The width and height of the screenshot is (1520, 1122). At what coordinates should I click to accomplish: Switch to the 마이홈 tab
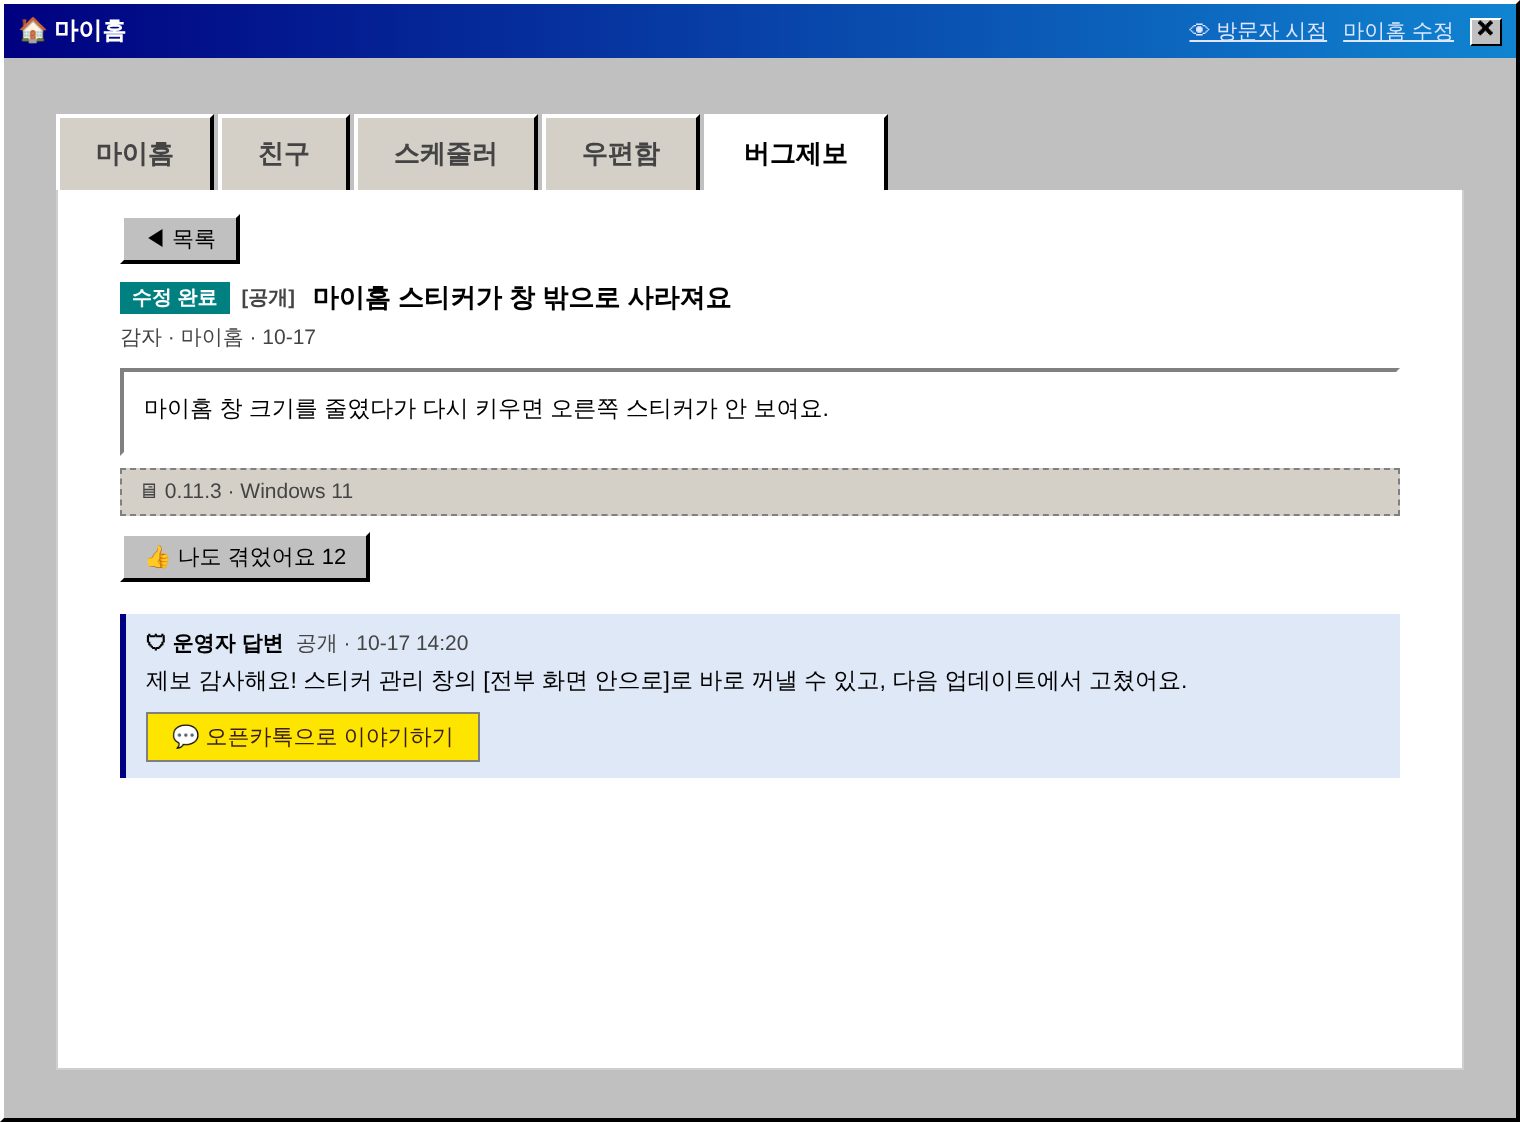(x=135, y=153)
